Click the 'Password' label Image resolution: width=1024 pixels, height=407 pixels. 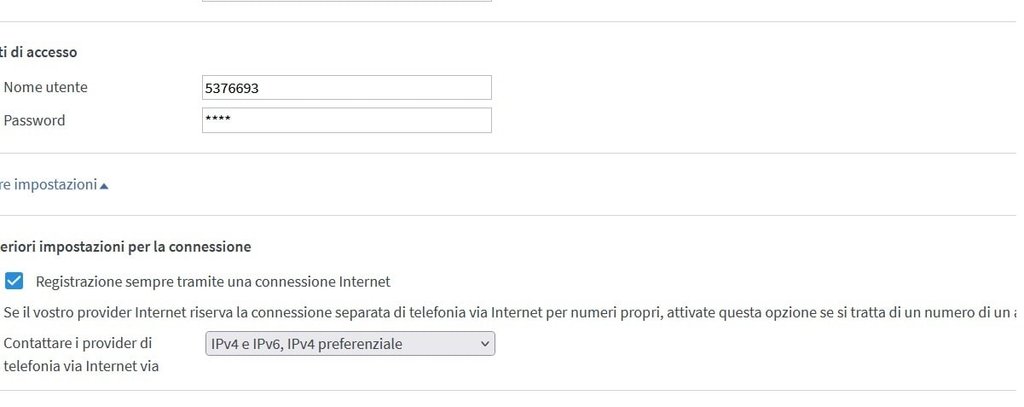(x=34, y=120)
